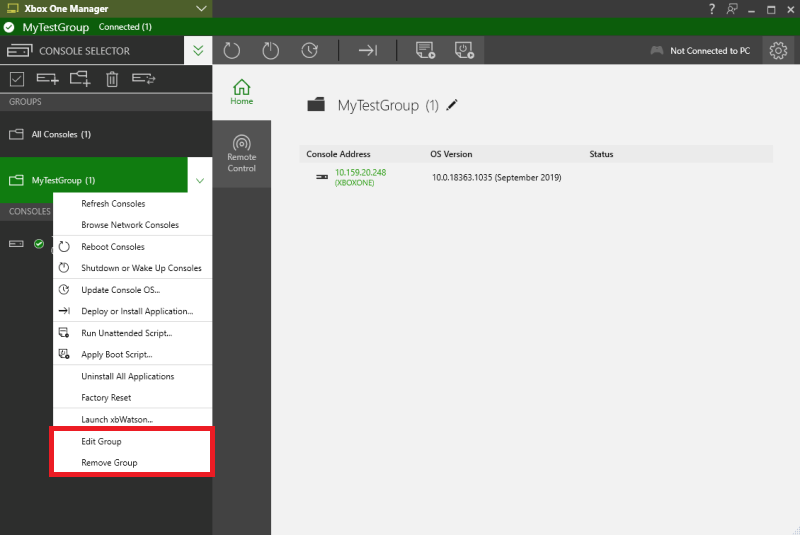Click the Status column header
Image resolution: width=800 pixels, height=535 pixels.
(x=601, y=154)
